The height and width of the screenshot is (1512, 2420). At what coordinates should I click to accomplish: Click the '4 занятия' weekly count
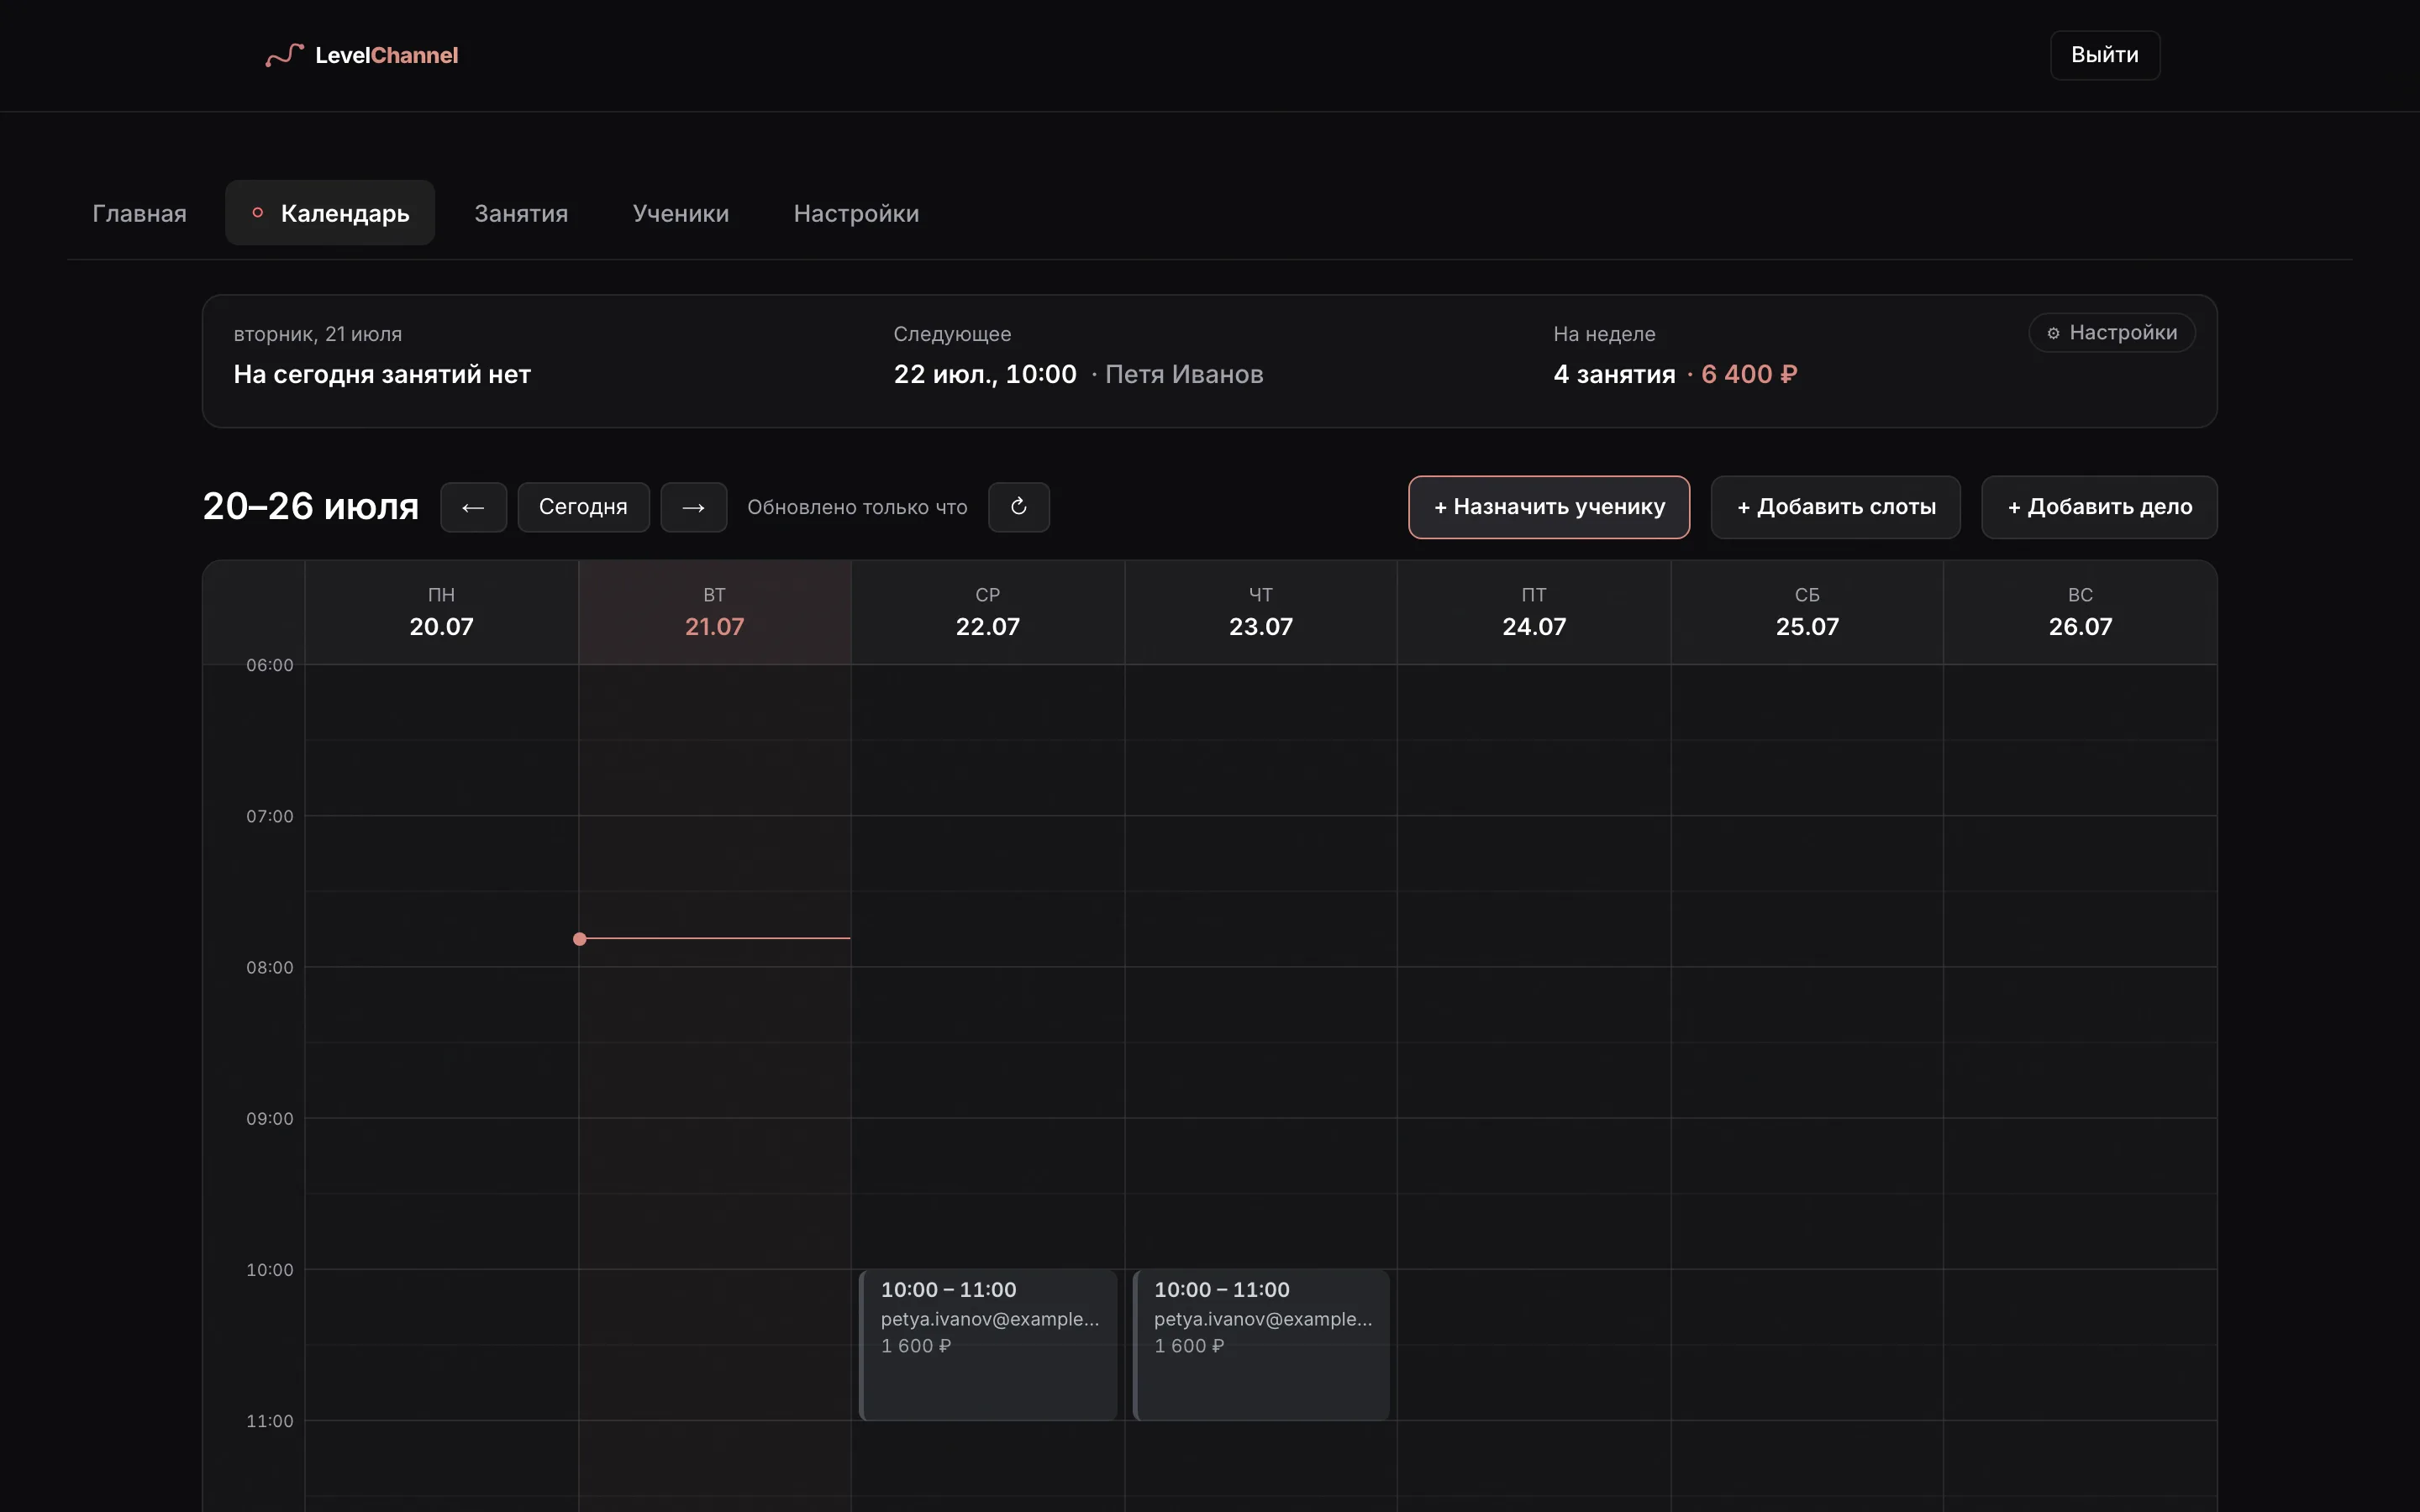(x=1614, y=374)
